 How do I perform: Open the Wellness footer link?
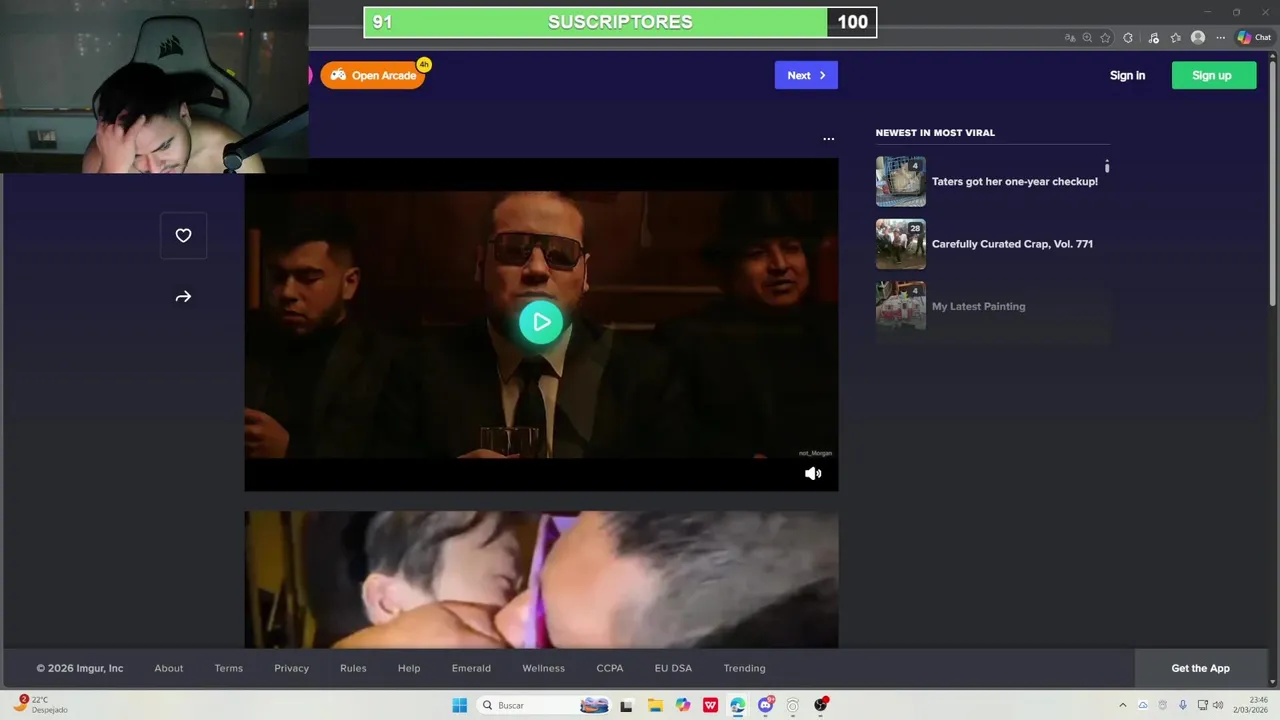click(x=543, y=668)
